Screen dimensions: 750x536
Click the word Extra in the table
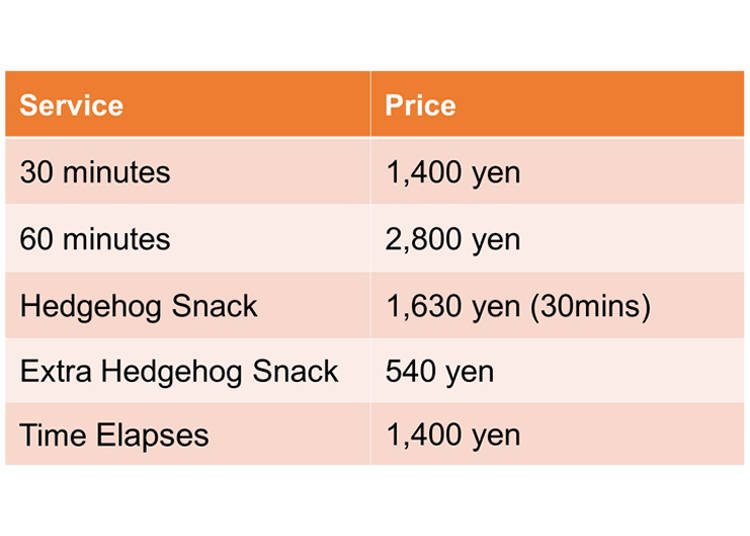point(55,371)
